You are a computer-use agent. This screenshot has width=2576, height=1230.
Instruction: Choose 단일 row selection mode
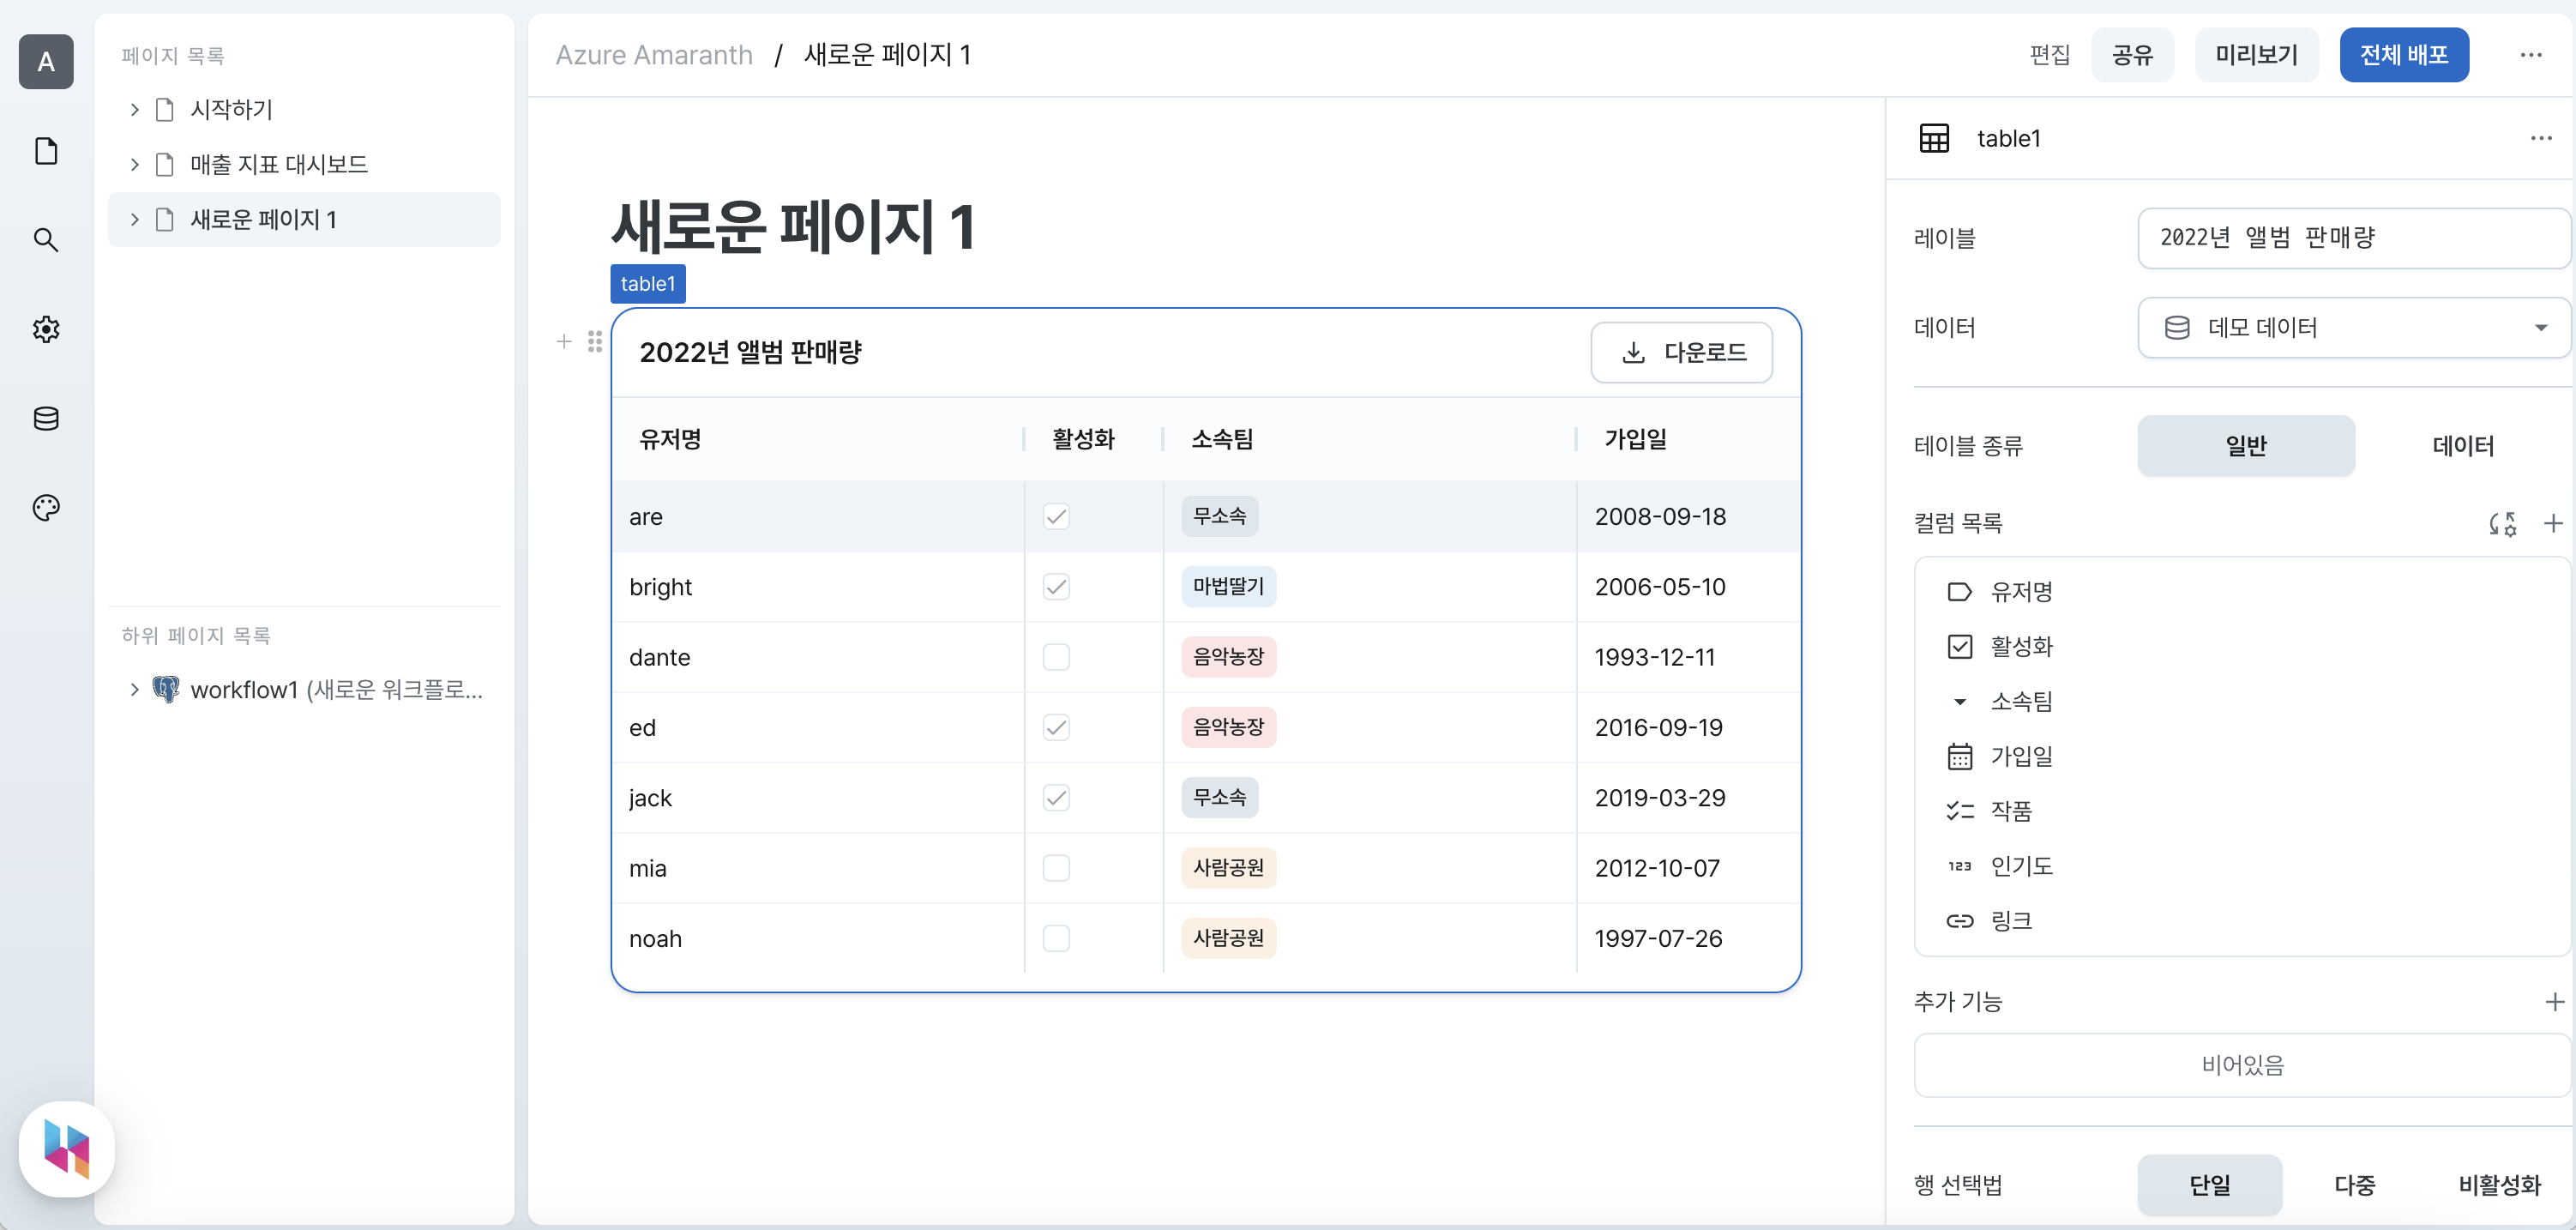pos(2209,1185)
